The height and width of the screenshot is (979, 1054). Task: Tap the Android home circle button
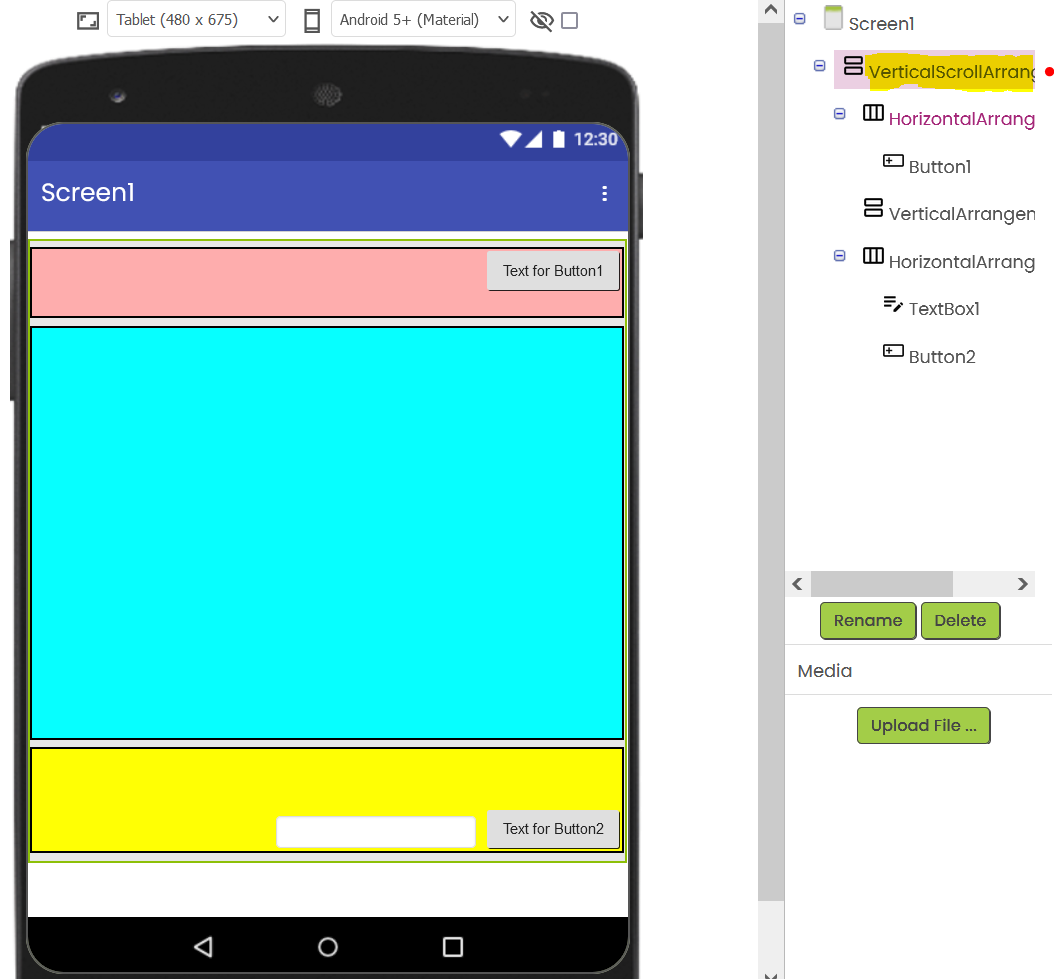[327, 947]
